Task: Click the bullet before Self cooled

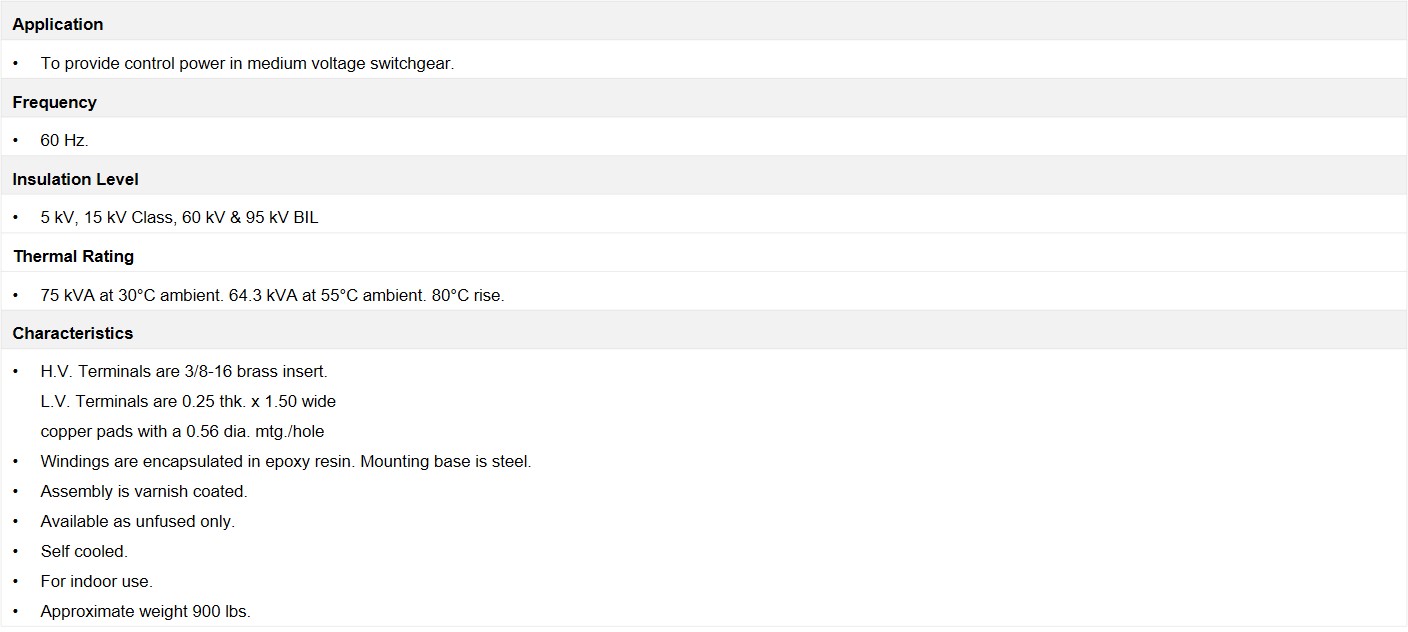Action: click(16, 551)
